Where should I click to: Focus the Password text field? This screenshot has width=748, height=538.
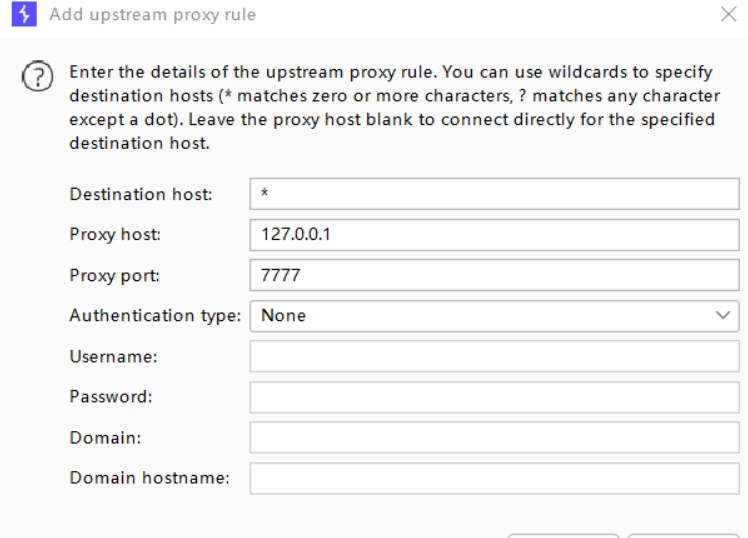pos(494,397)
